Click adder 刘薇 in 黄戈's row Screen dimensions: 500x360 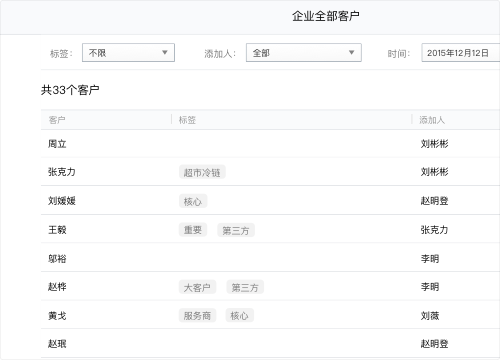tap(430, 315)
